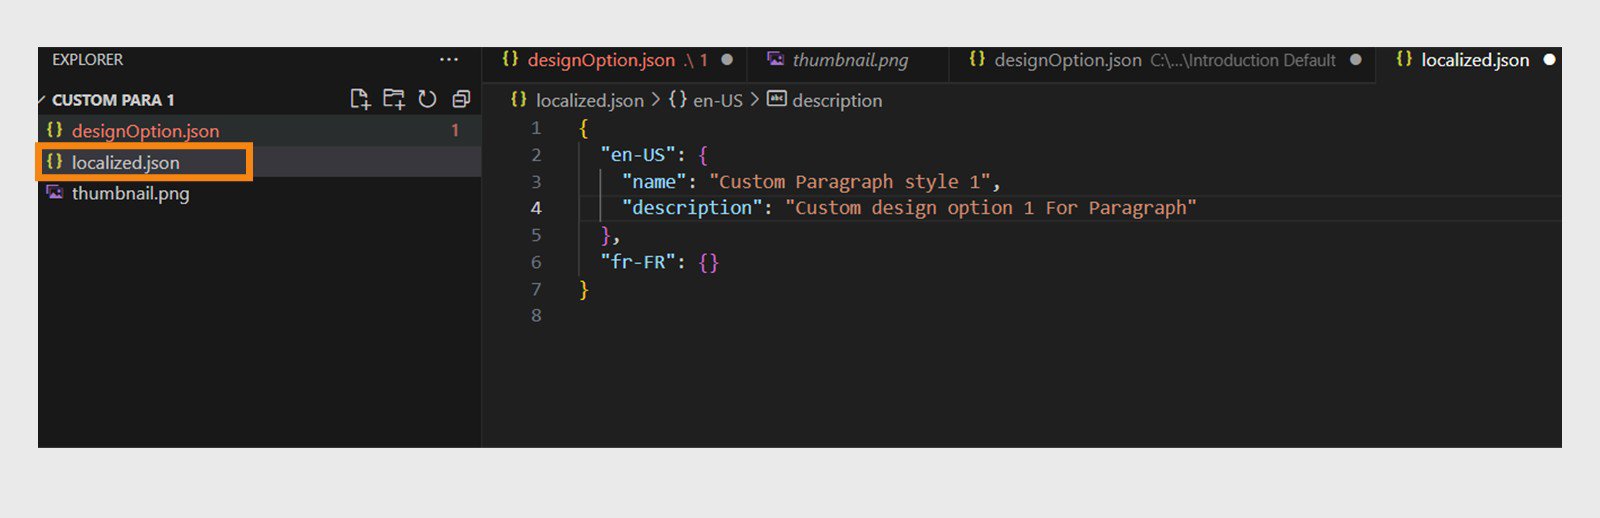Click the New Folder icon in Explorer
This screenshot has width=1600, height=518.
coord(394,99)
